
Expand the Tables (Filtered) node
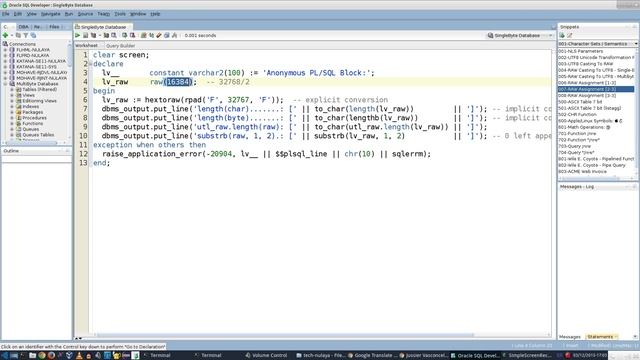12,89
